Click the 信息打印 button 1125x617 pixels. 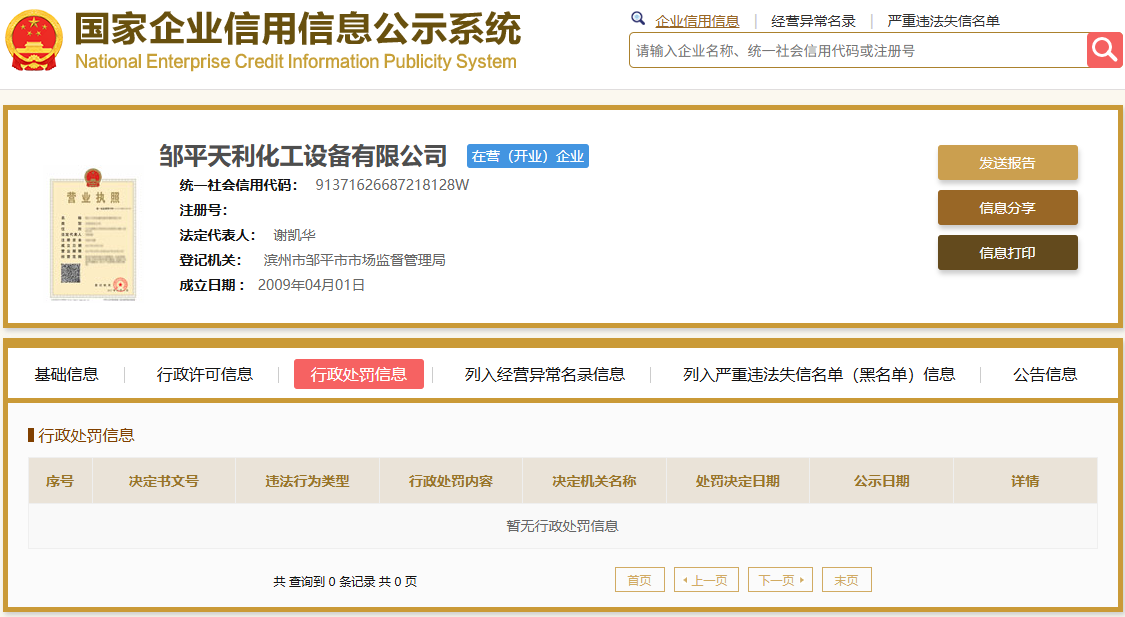1007,253
